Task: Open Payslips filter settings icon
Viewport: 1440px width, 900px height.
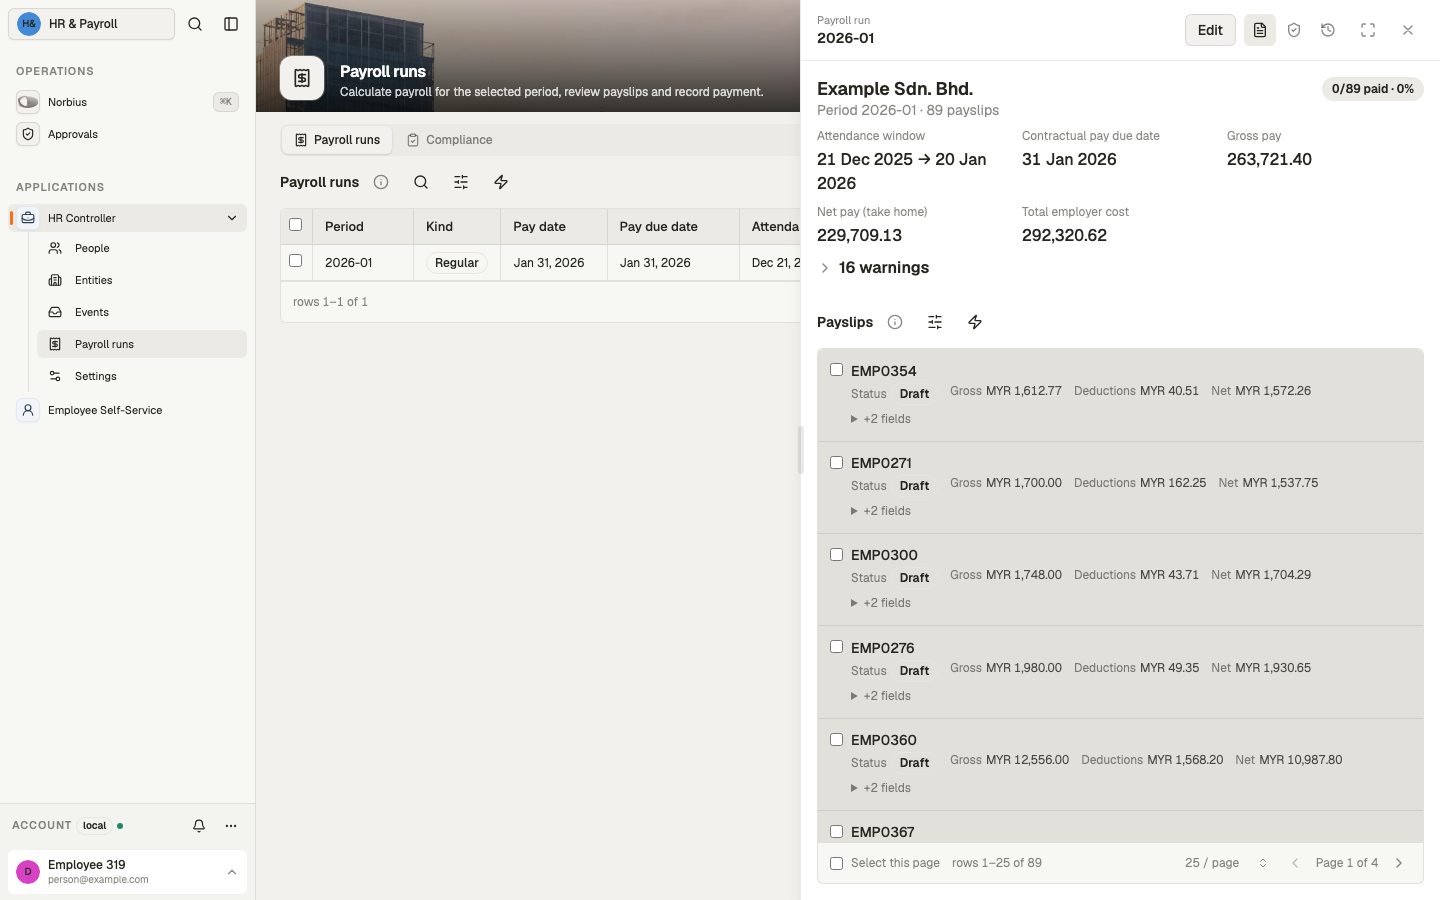Action: coord(935,322)
